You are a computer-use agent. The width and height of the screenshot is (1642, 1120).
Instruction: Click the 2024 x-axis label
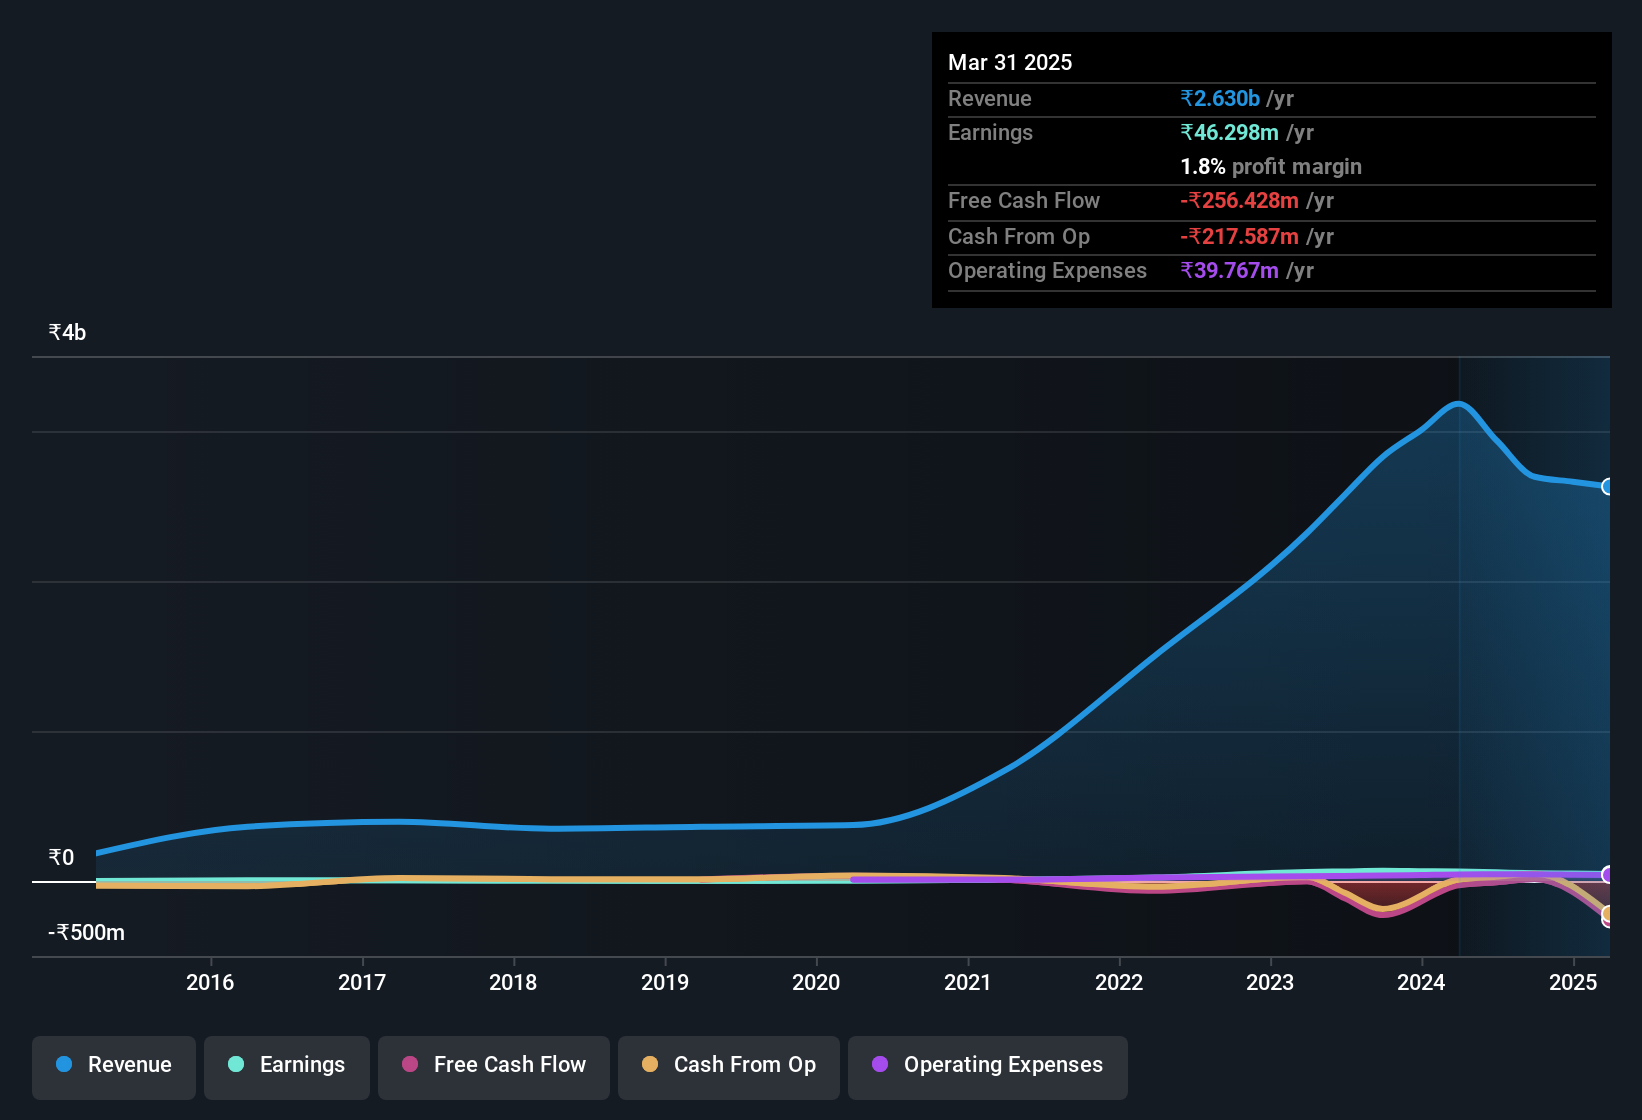[x=1421, y=982]
